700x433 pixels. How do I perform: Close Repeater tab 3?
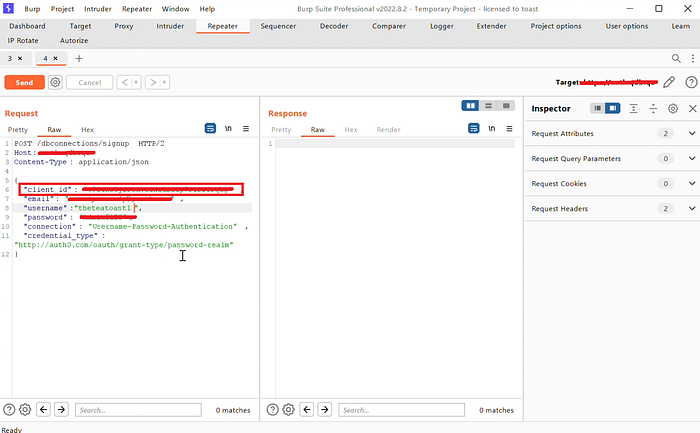pyautogui.click(x=20, y=58)
